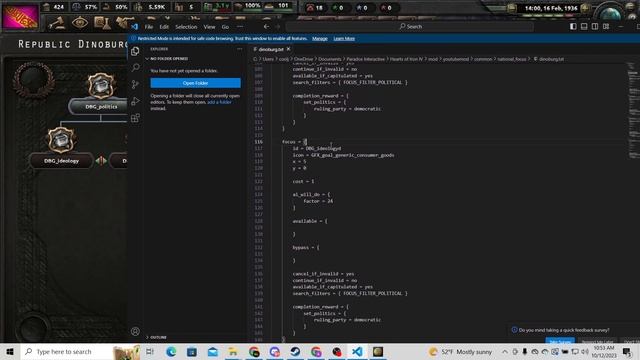Open the Explorer panel more actions ellipsis

(x=239, y=49)
